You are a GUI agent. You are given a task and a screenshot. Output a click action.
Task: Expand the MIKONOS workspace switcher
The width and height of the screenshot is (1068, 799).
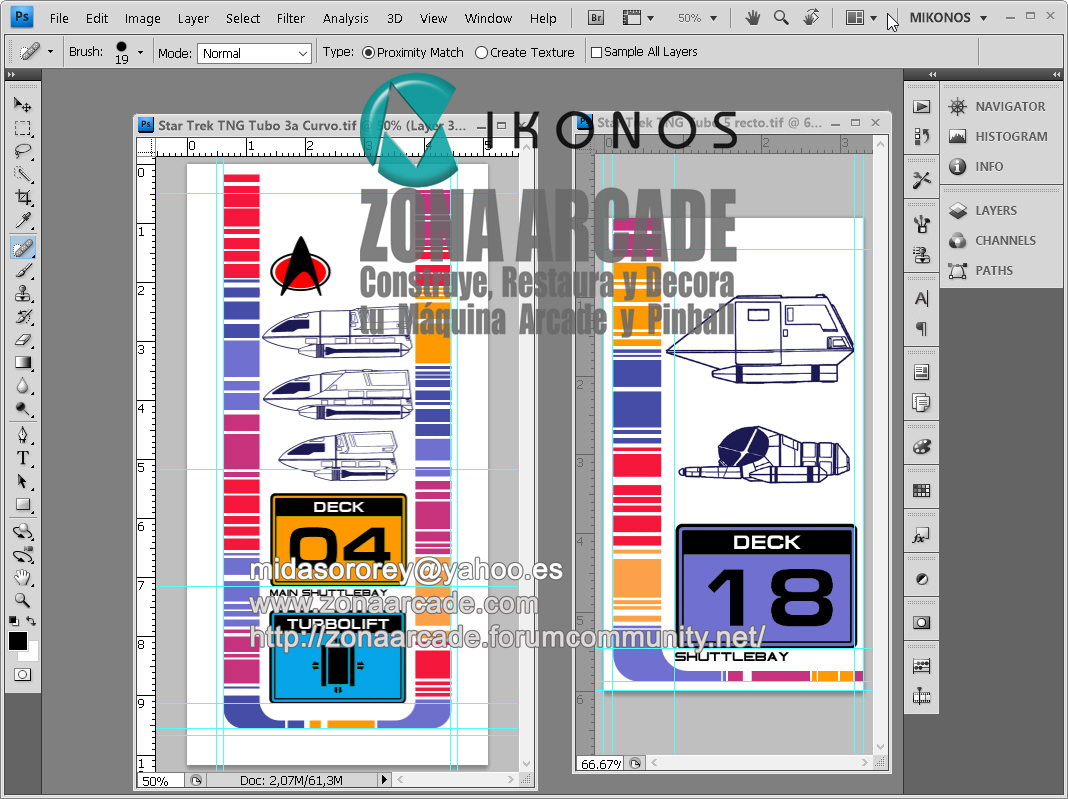click(948, 18)
